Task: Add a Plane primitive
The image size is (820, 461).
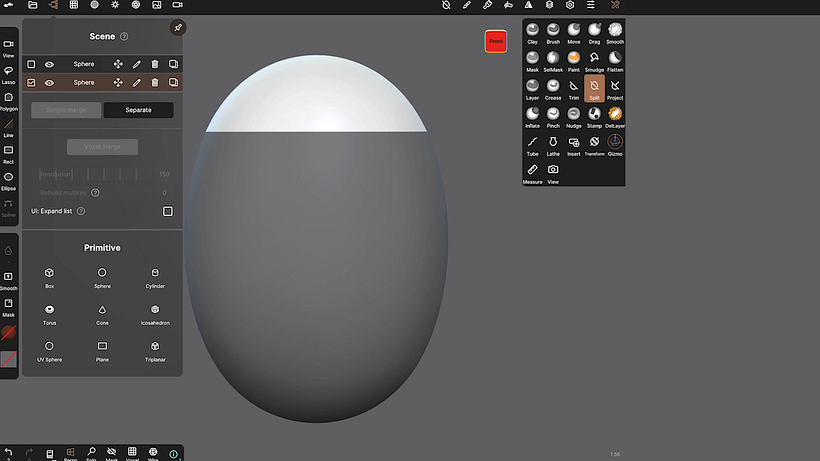Action: tap(102, 351)
